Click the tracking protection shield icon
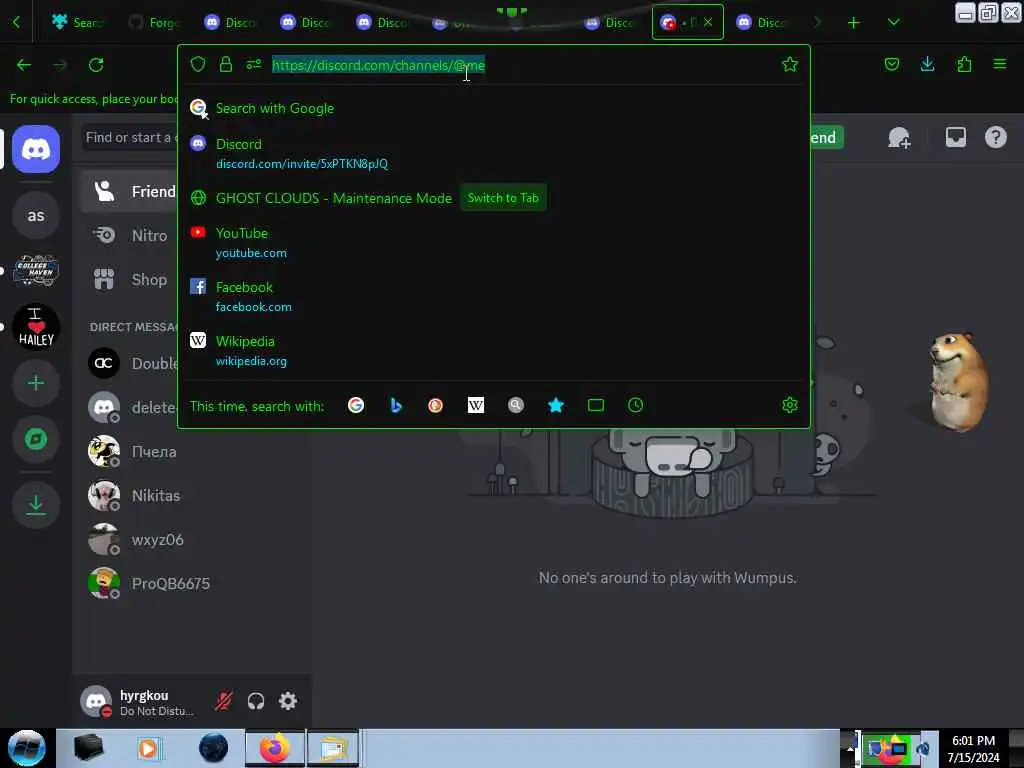 click(x=198, y=64)
